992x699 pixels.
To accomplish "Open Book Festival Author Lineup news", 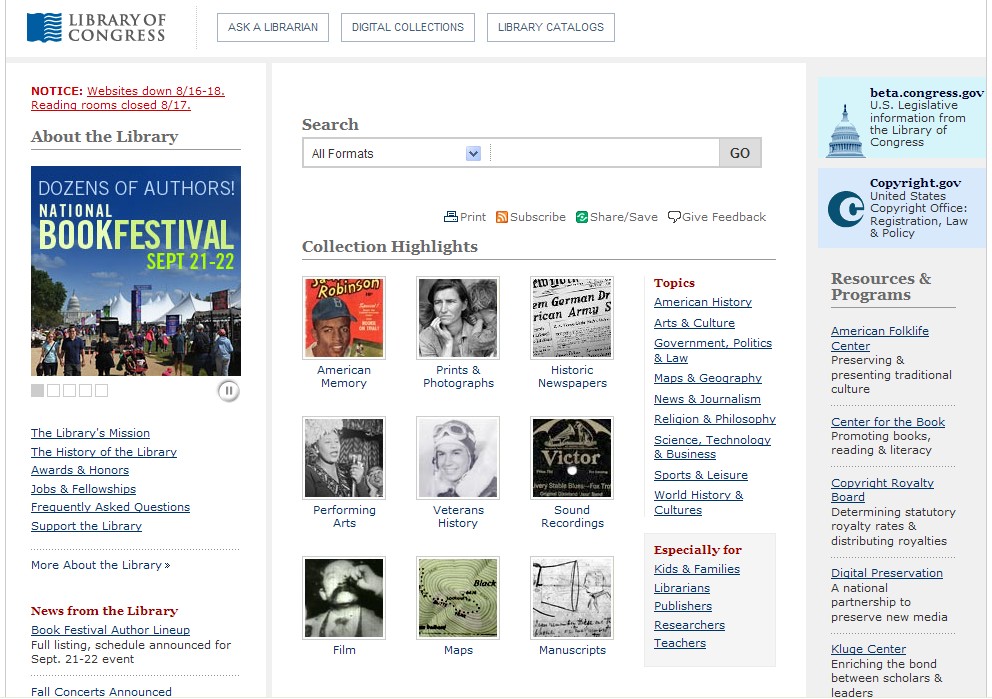I will coord(110,629).
